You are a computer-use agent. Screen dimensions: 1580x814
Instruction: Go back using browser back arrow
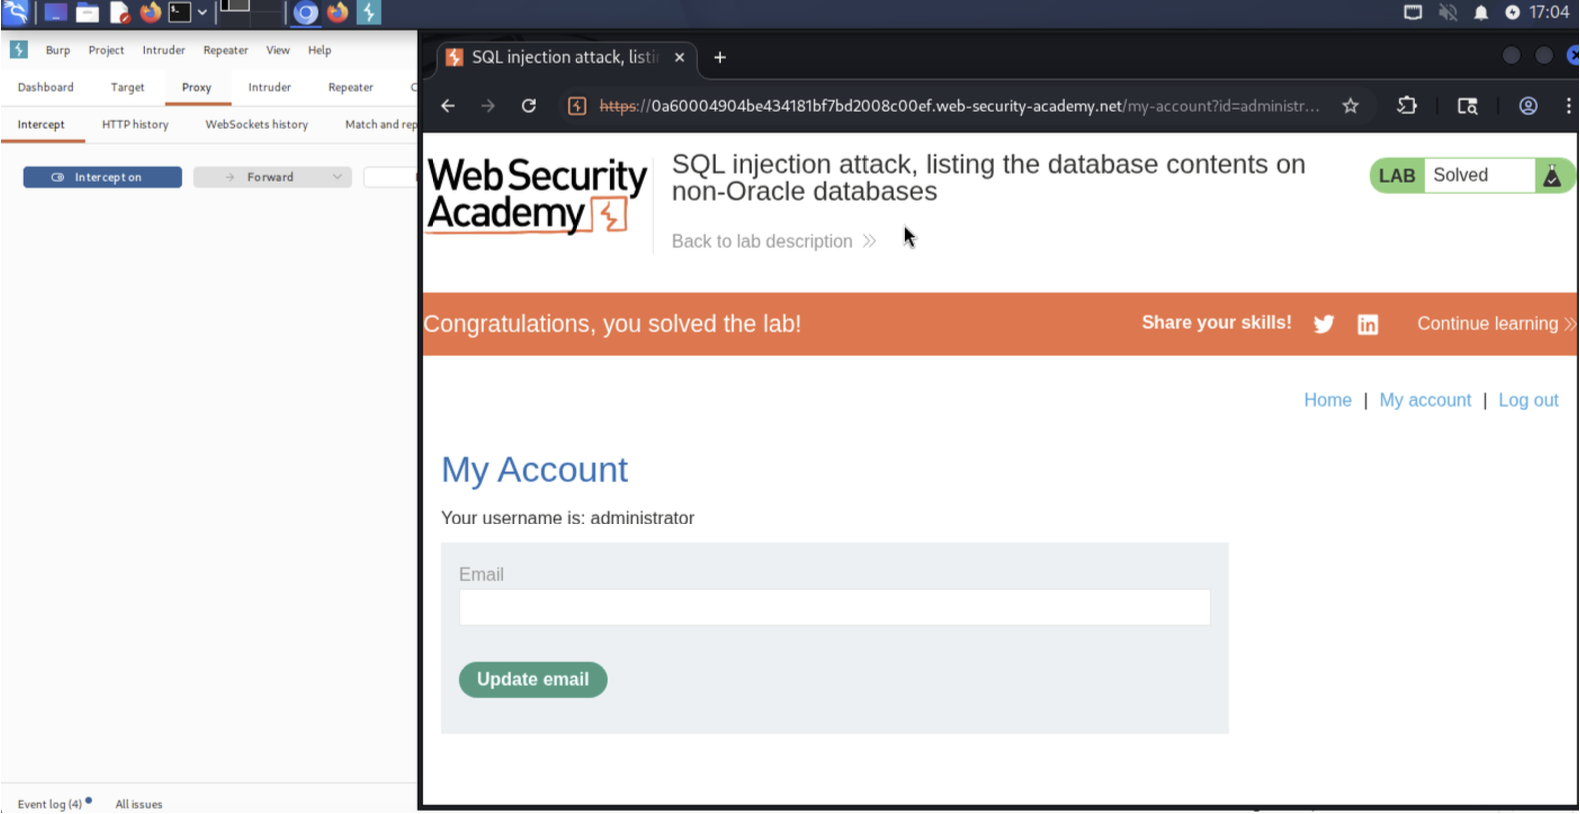pyautogui.click(x=448, y=106)
